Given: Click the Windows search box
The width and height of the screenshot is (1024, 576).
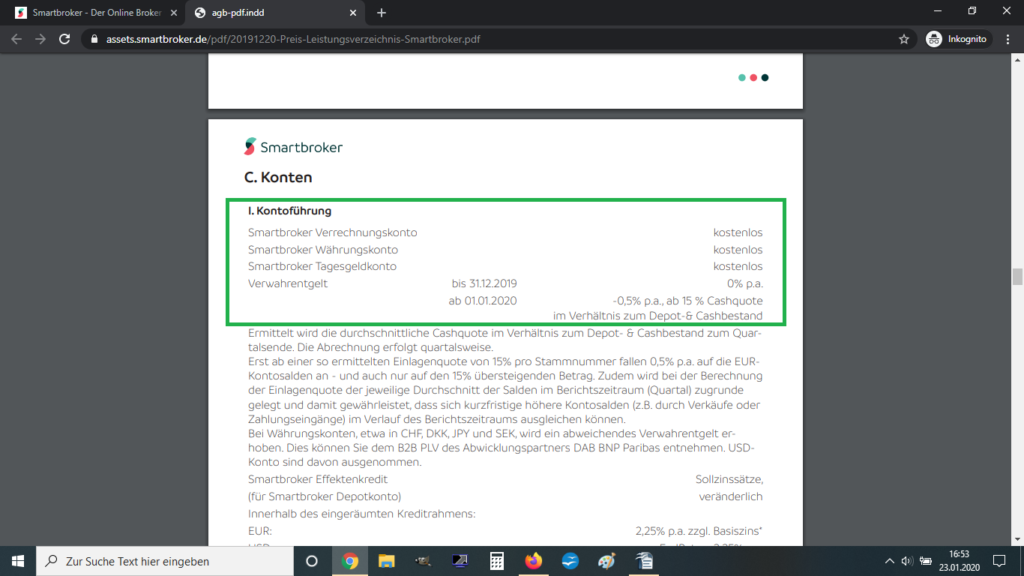Looking at the screenshot, I should (165, 561).
